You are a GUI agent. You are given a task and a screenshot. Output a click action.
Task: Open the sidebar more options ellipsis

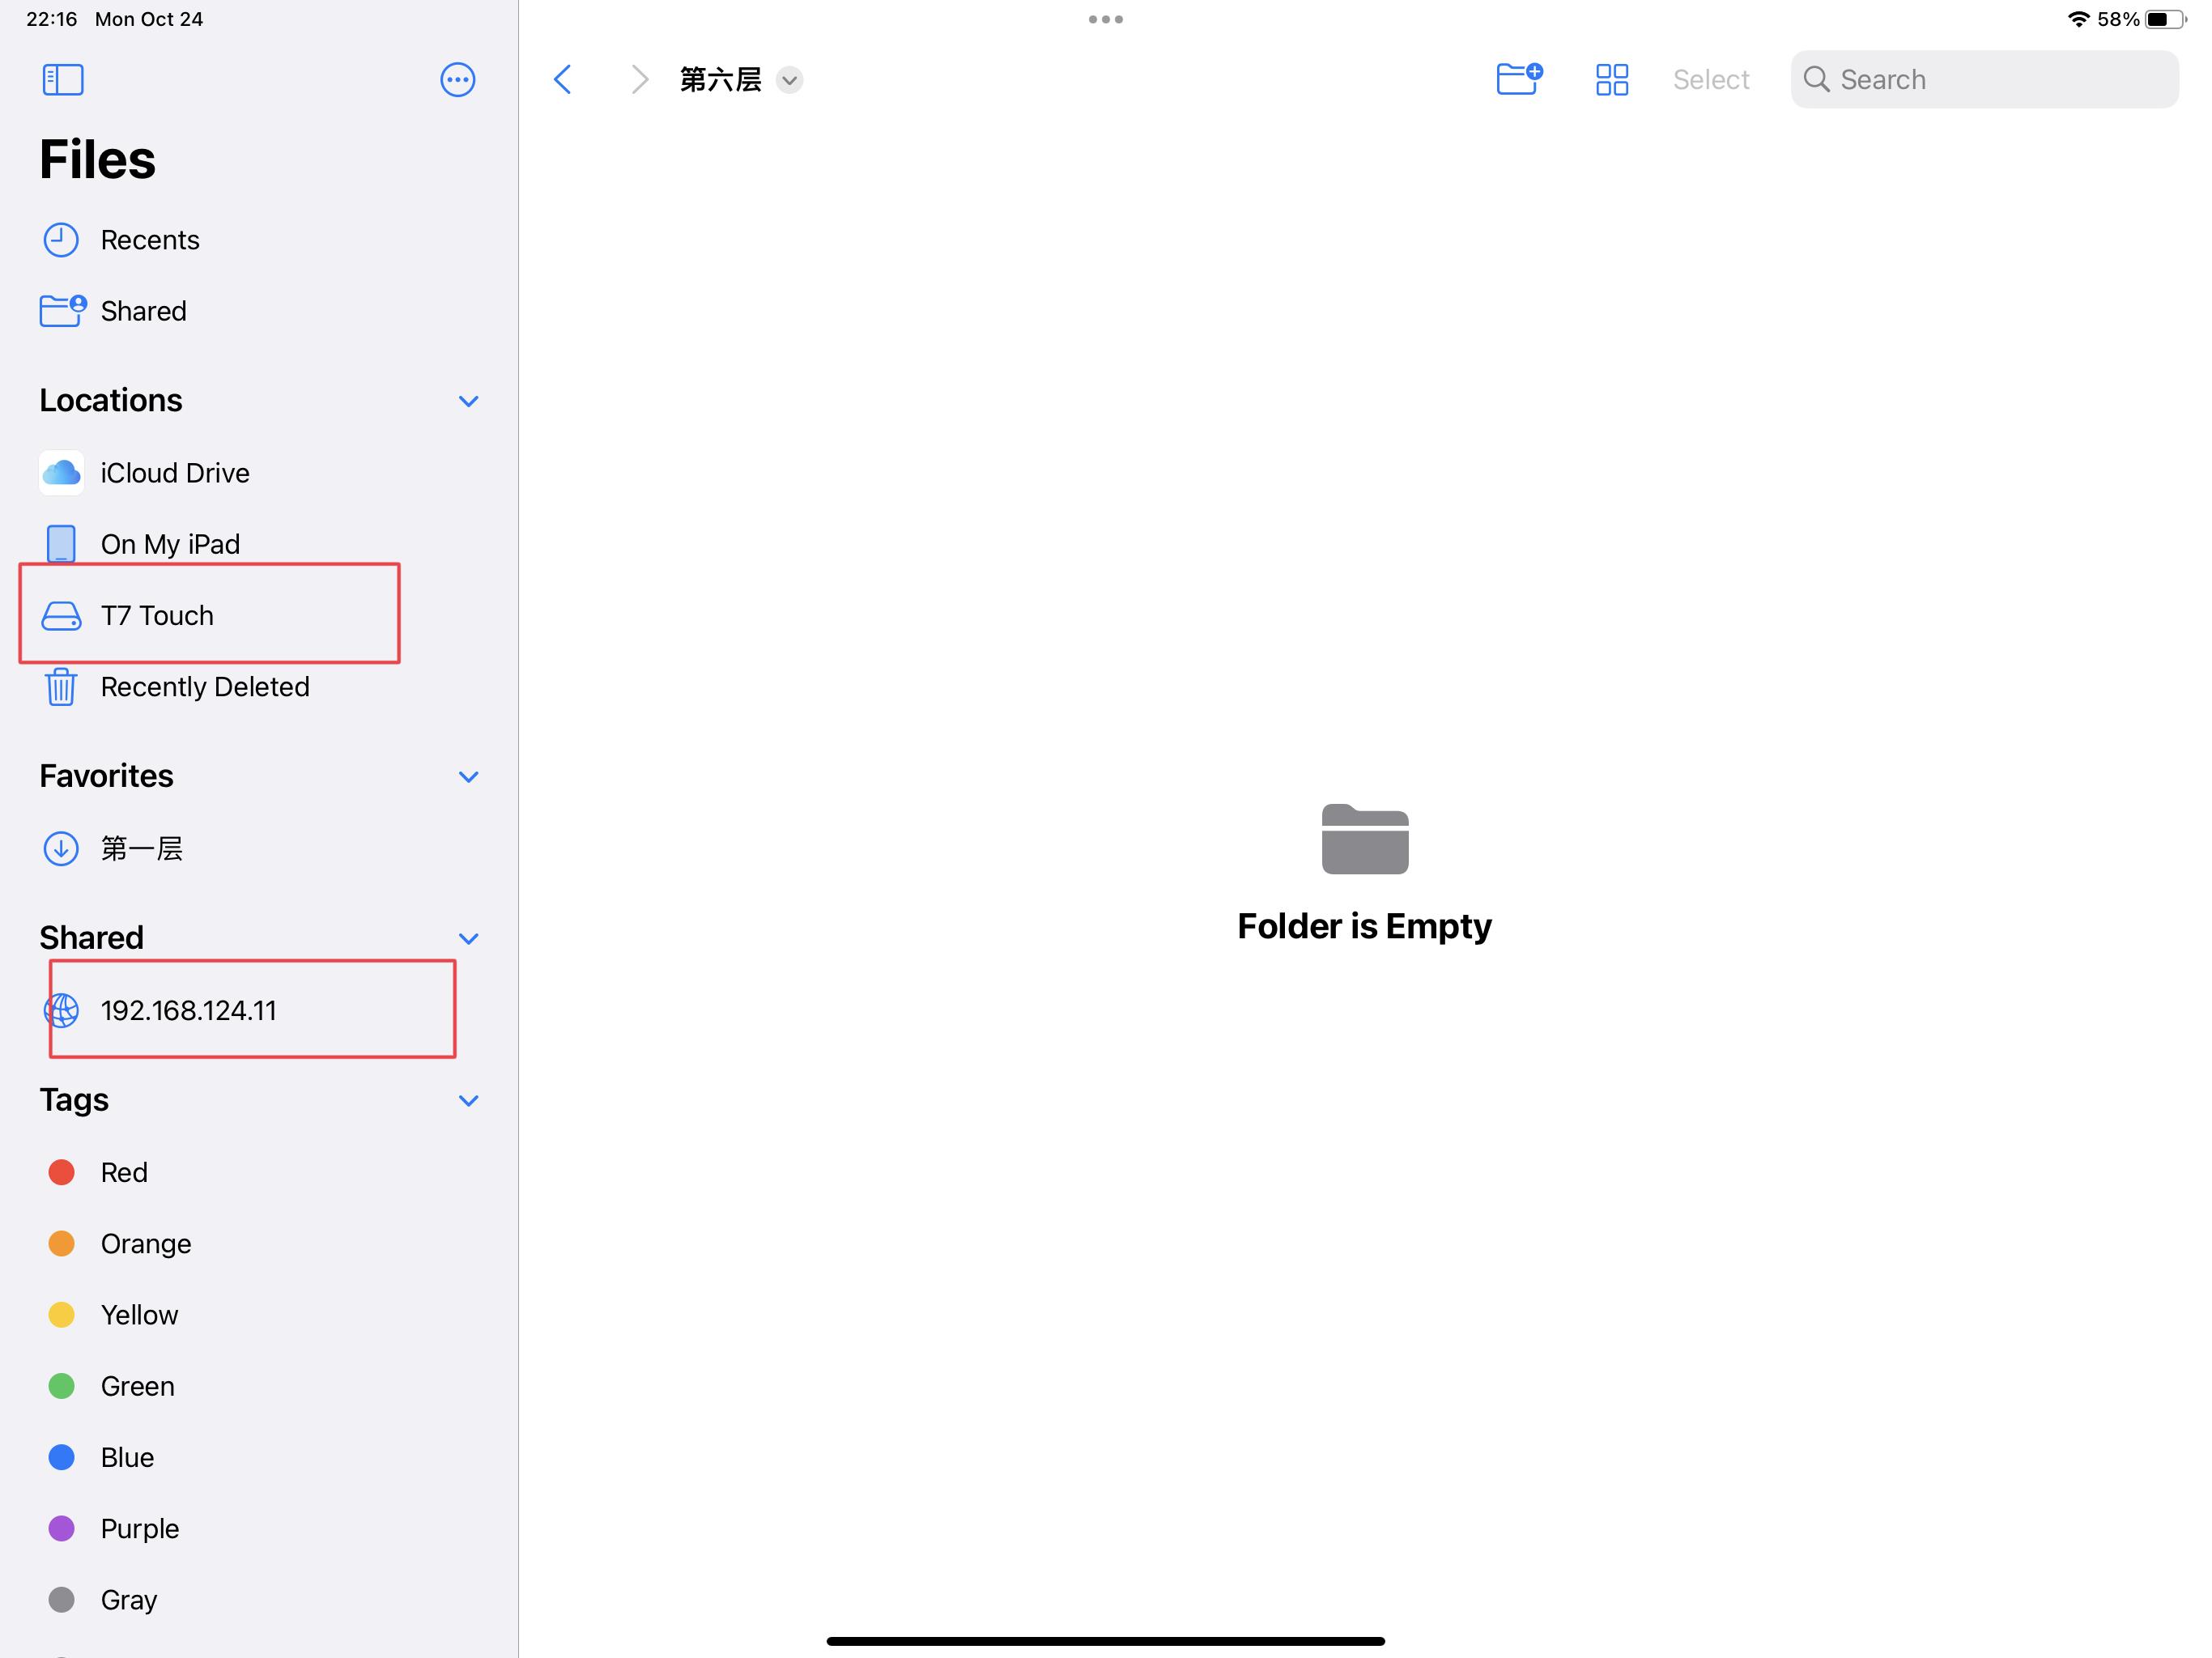457,80
